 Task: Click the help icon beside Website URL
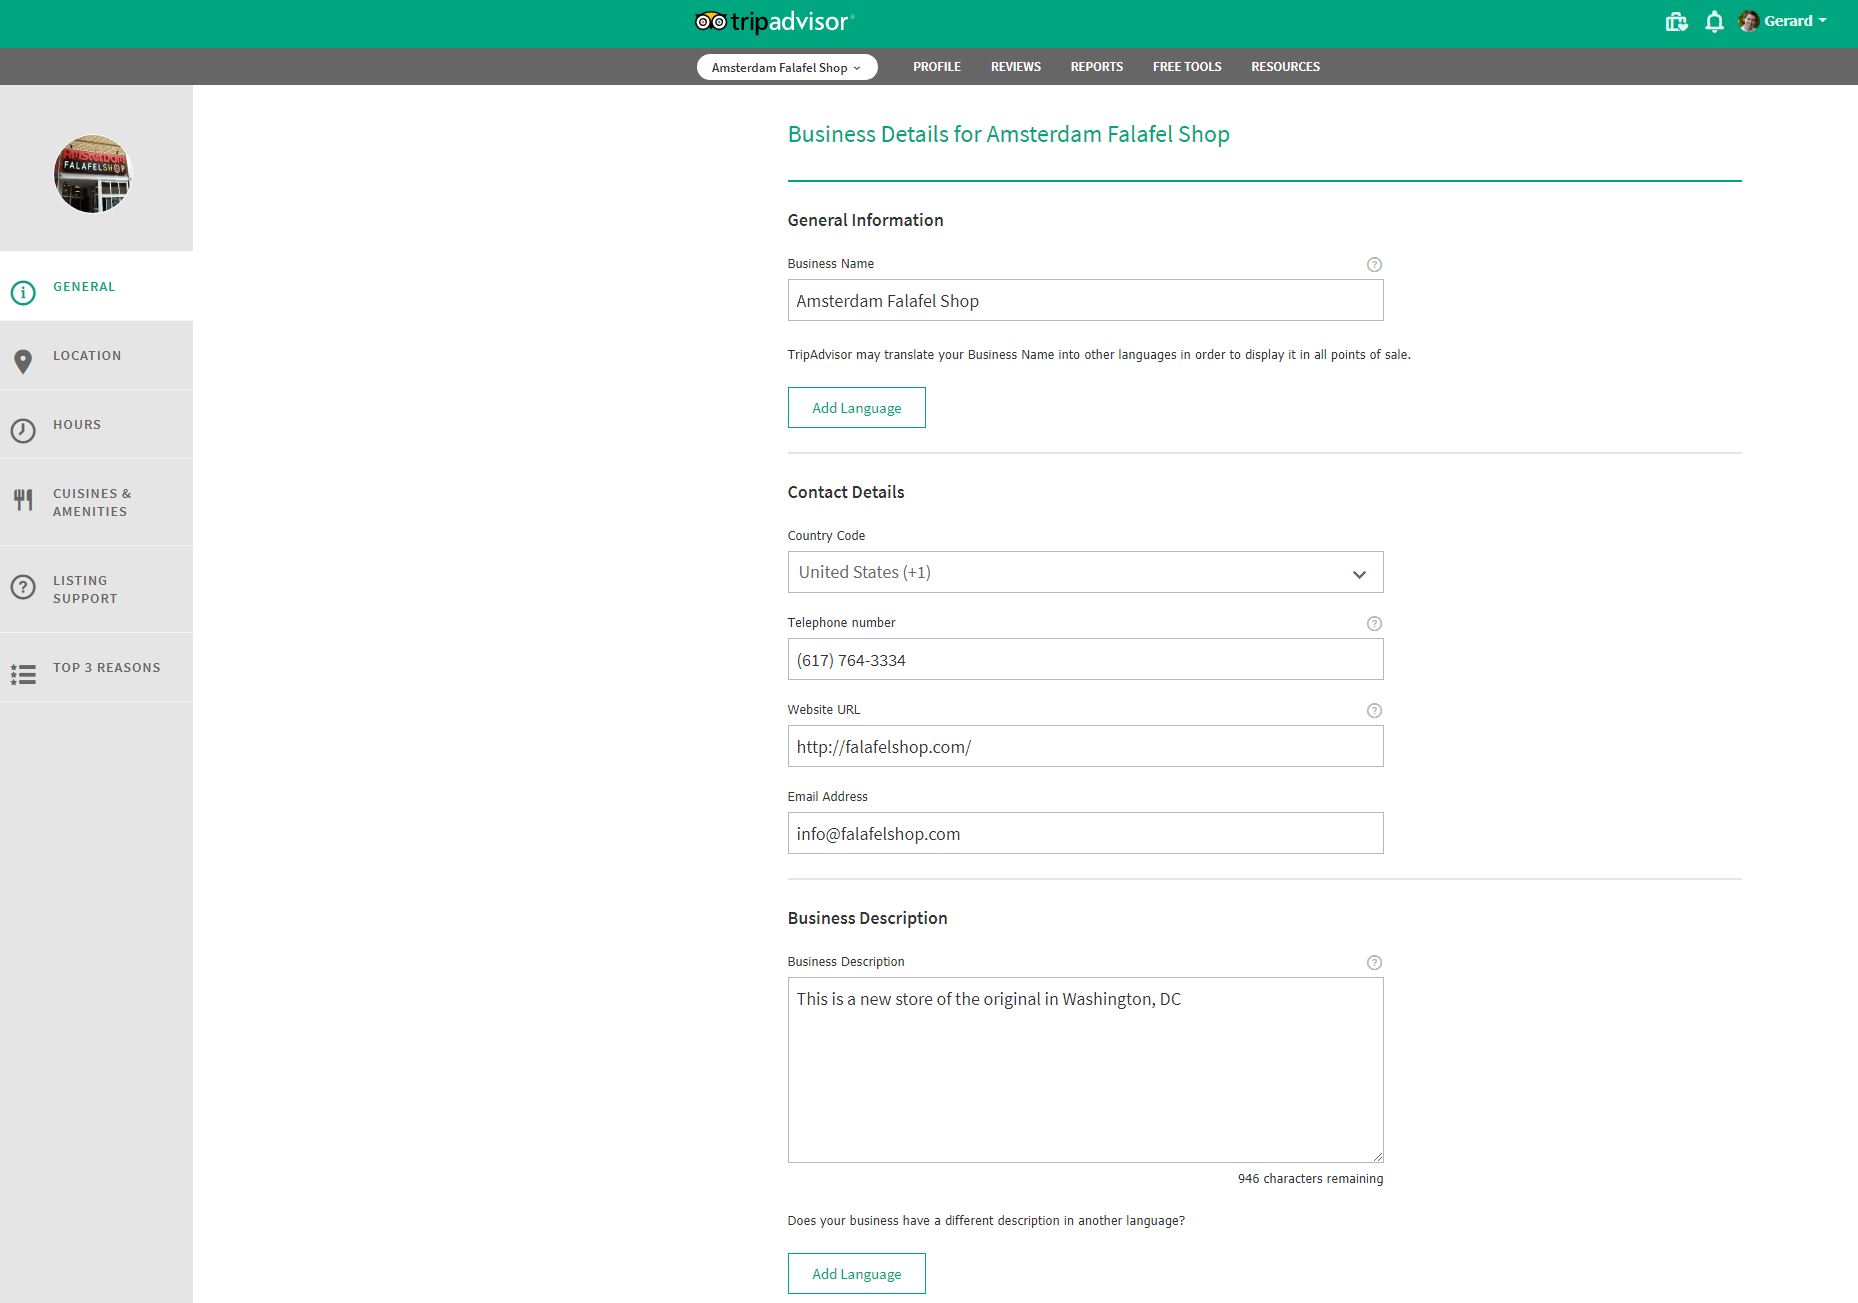1374,711
